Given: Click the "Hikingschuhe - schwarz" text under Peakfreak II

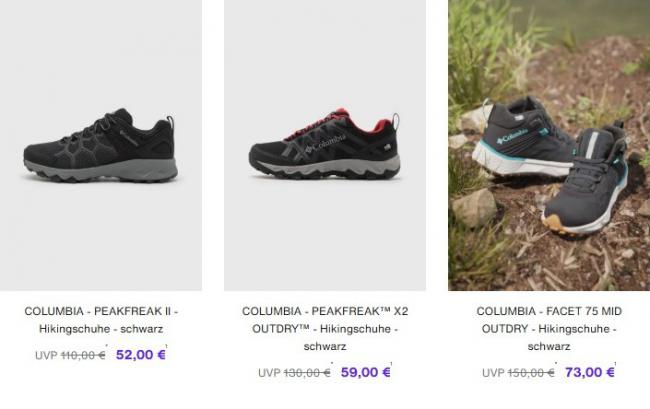Looking at the screenshot, I should [x=101, y=329].
